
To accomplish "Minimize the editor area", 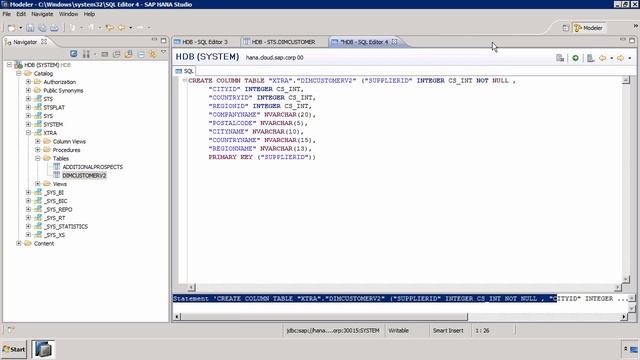I will (623, 40).
